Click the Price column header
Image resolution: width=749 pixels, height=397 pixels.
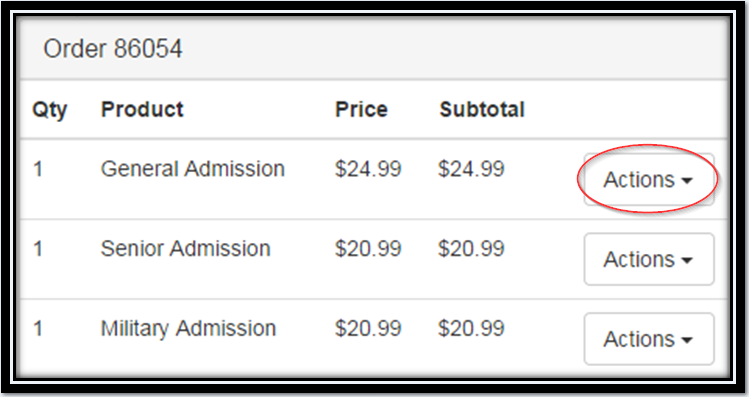click(x=361, y=109)
